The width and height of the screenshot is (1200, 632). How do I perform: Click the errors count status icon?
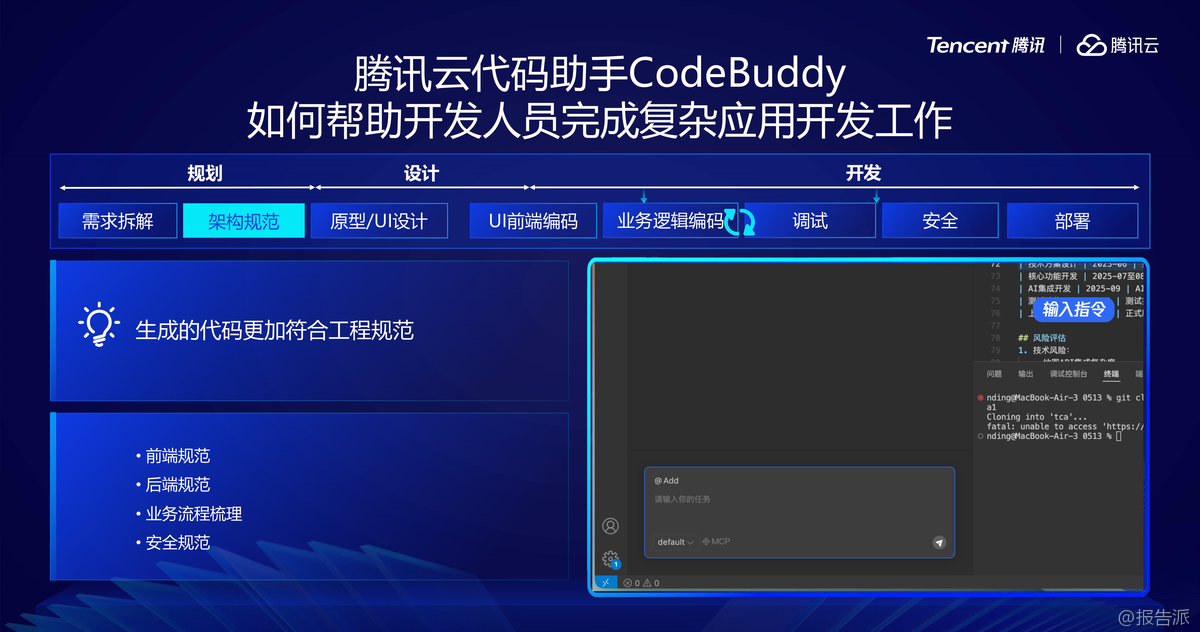631,583
